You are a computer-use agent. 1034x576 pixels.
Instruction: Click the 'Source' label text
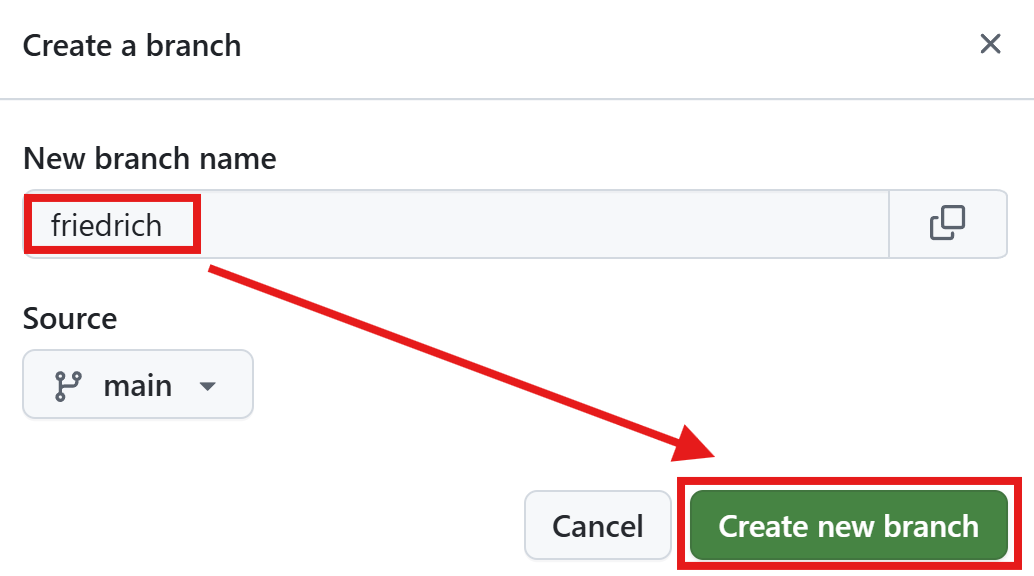pyautogui.click(x=70, y=319)
